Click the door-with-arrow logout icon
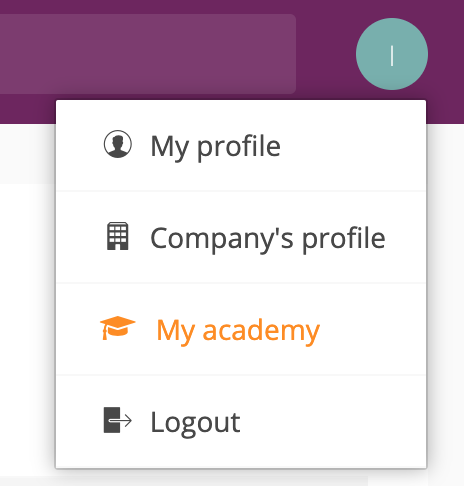The width and height of the screenshot is (464, 486). 118,420
